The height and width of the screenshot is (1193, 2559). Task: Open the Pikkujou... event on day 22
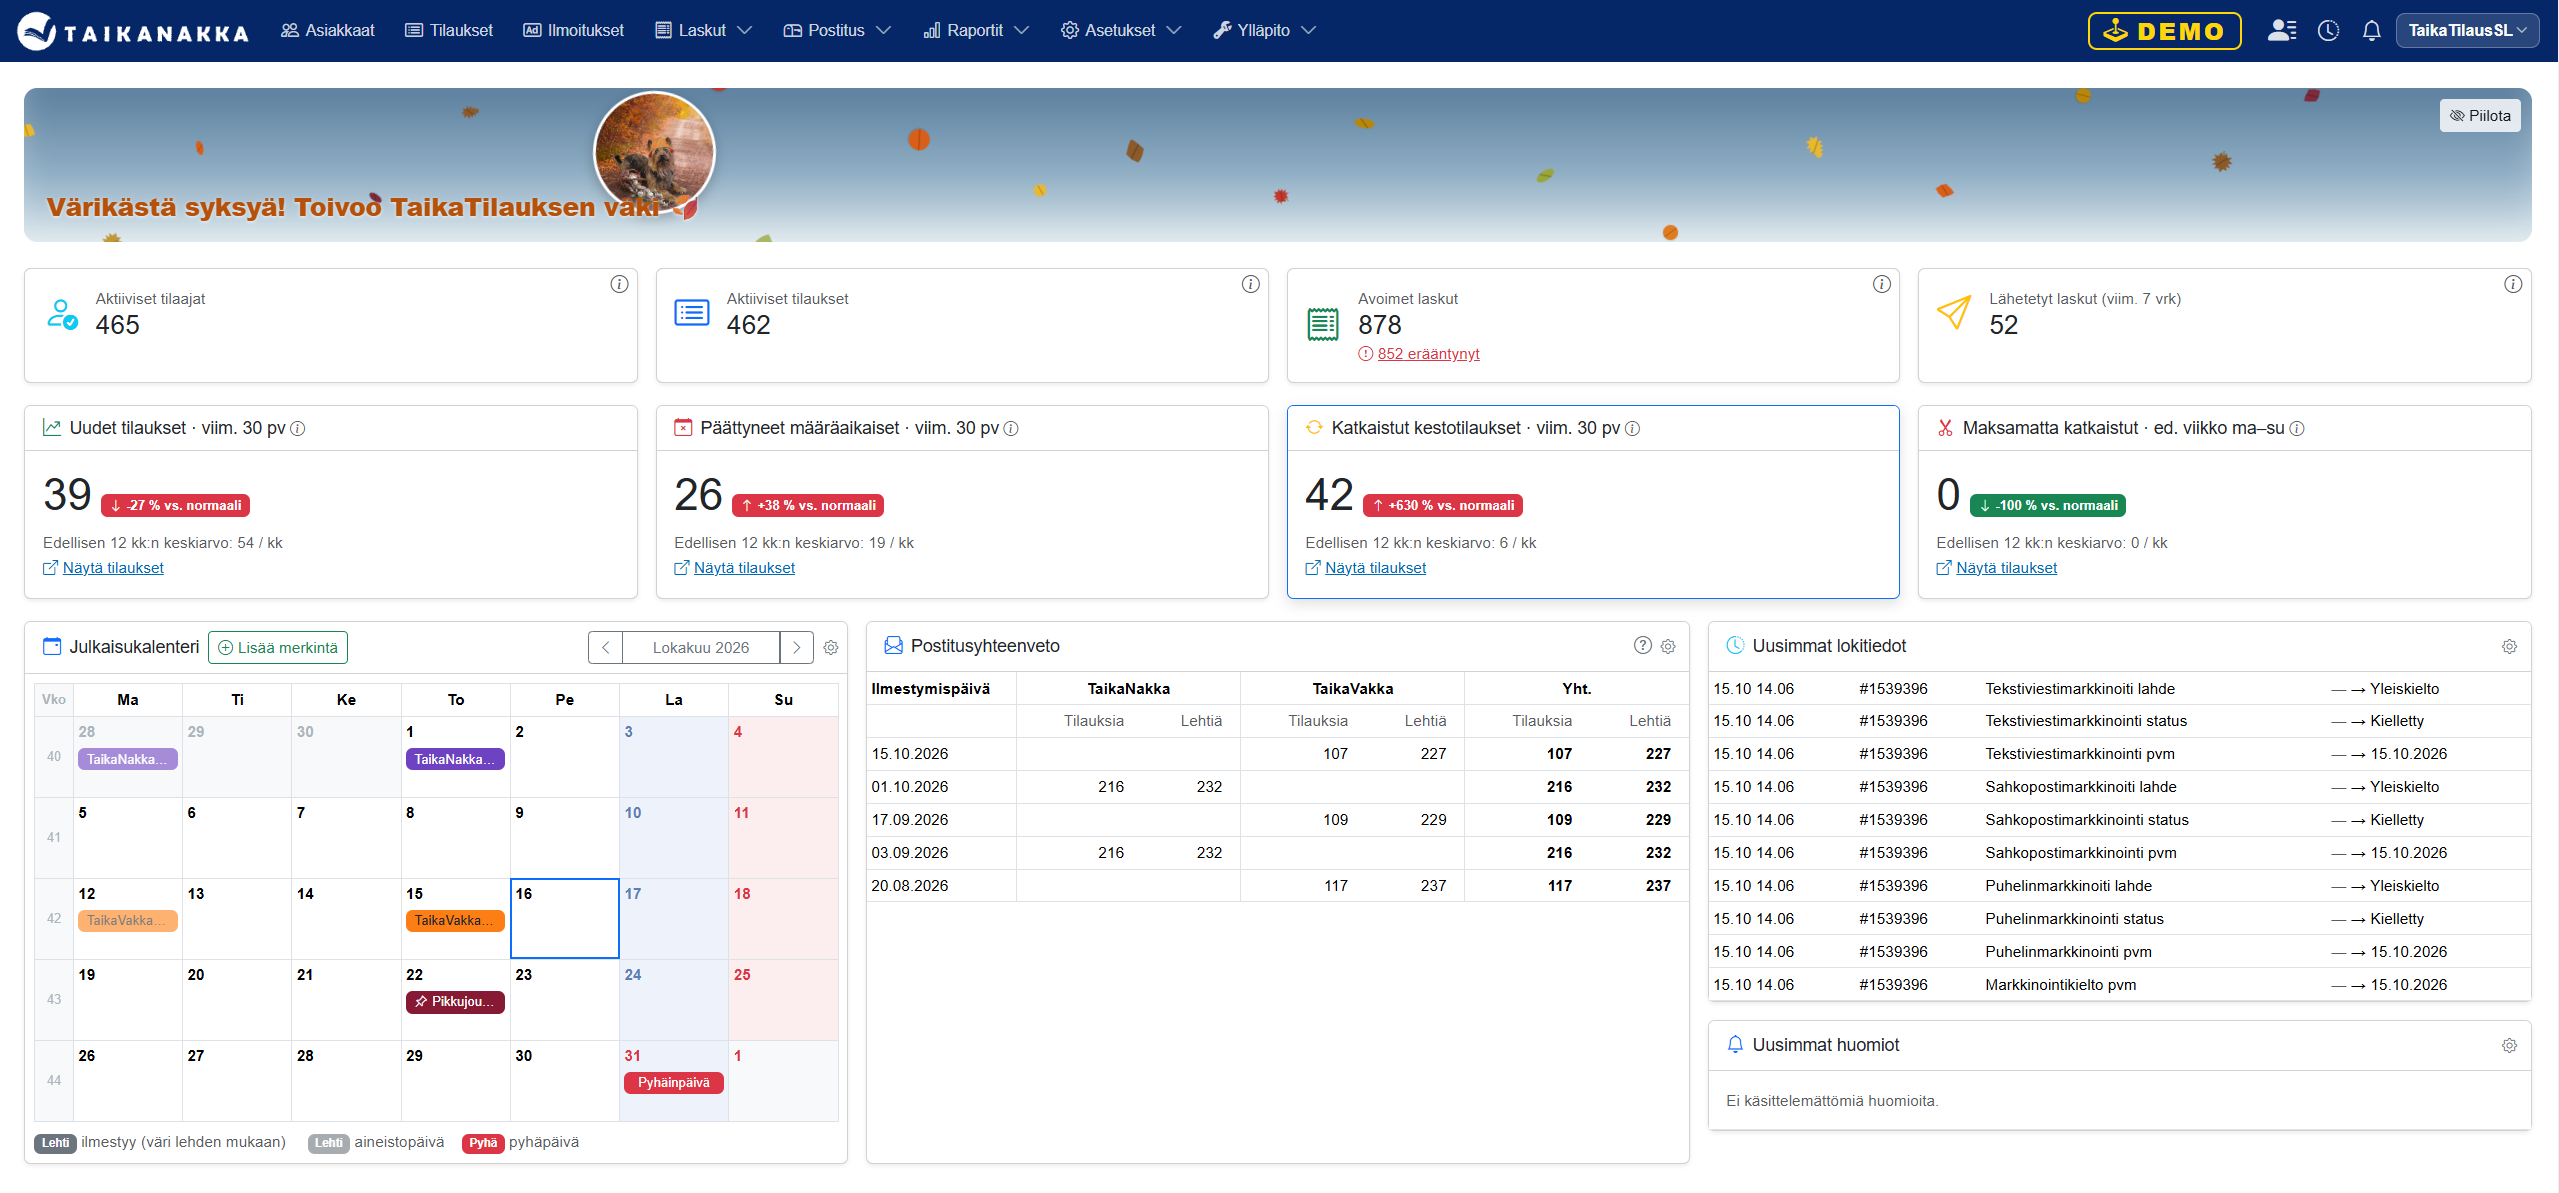455,1001
